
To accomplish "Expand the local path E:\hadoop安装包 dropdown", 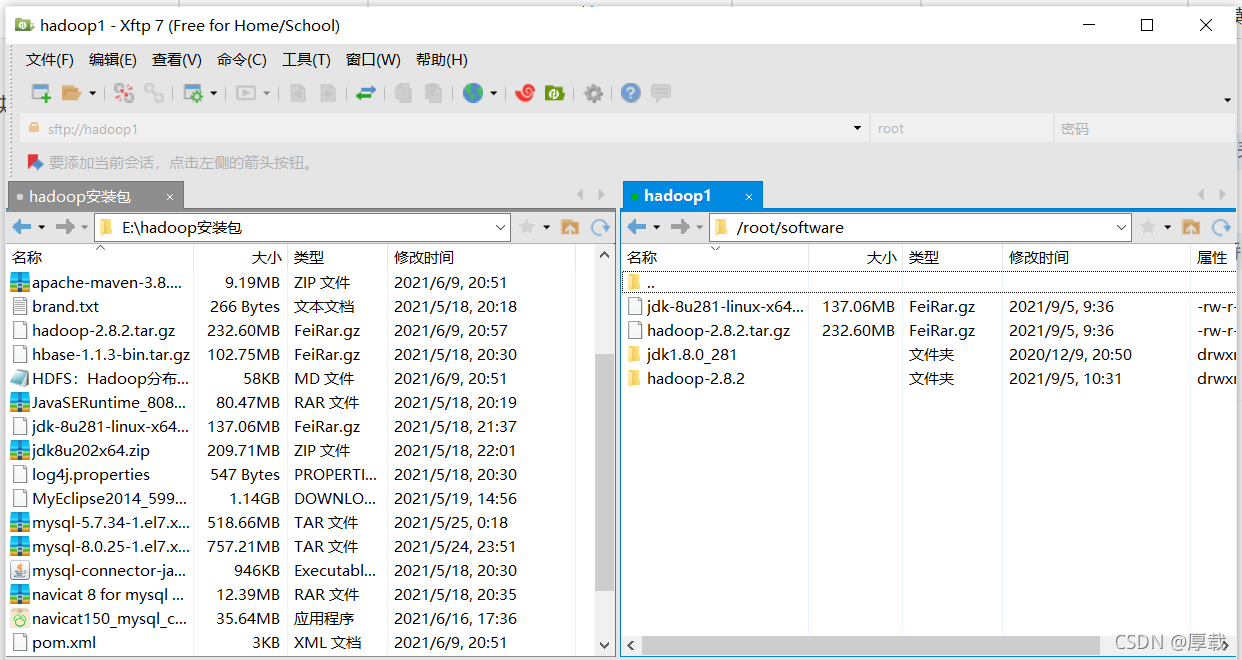I will point(501,228).
